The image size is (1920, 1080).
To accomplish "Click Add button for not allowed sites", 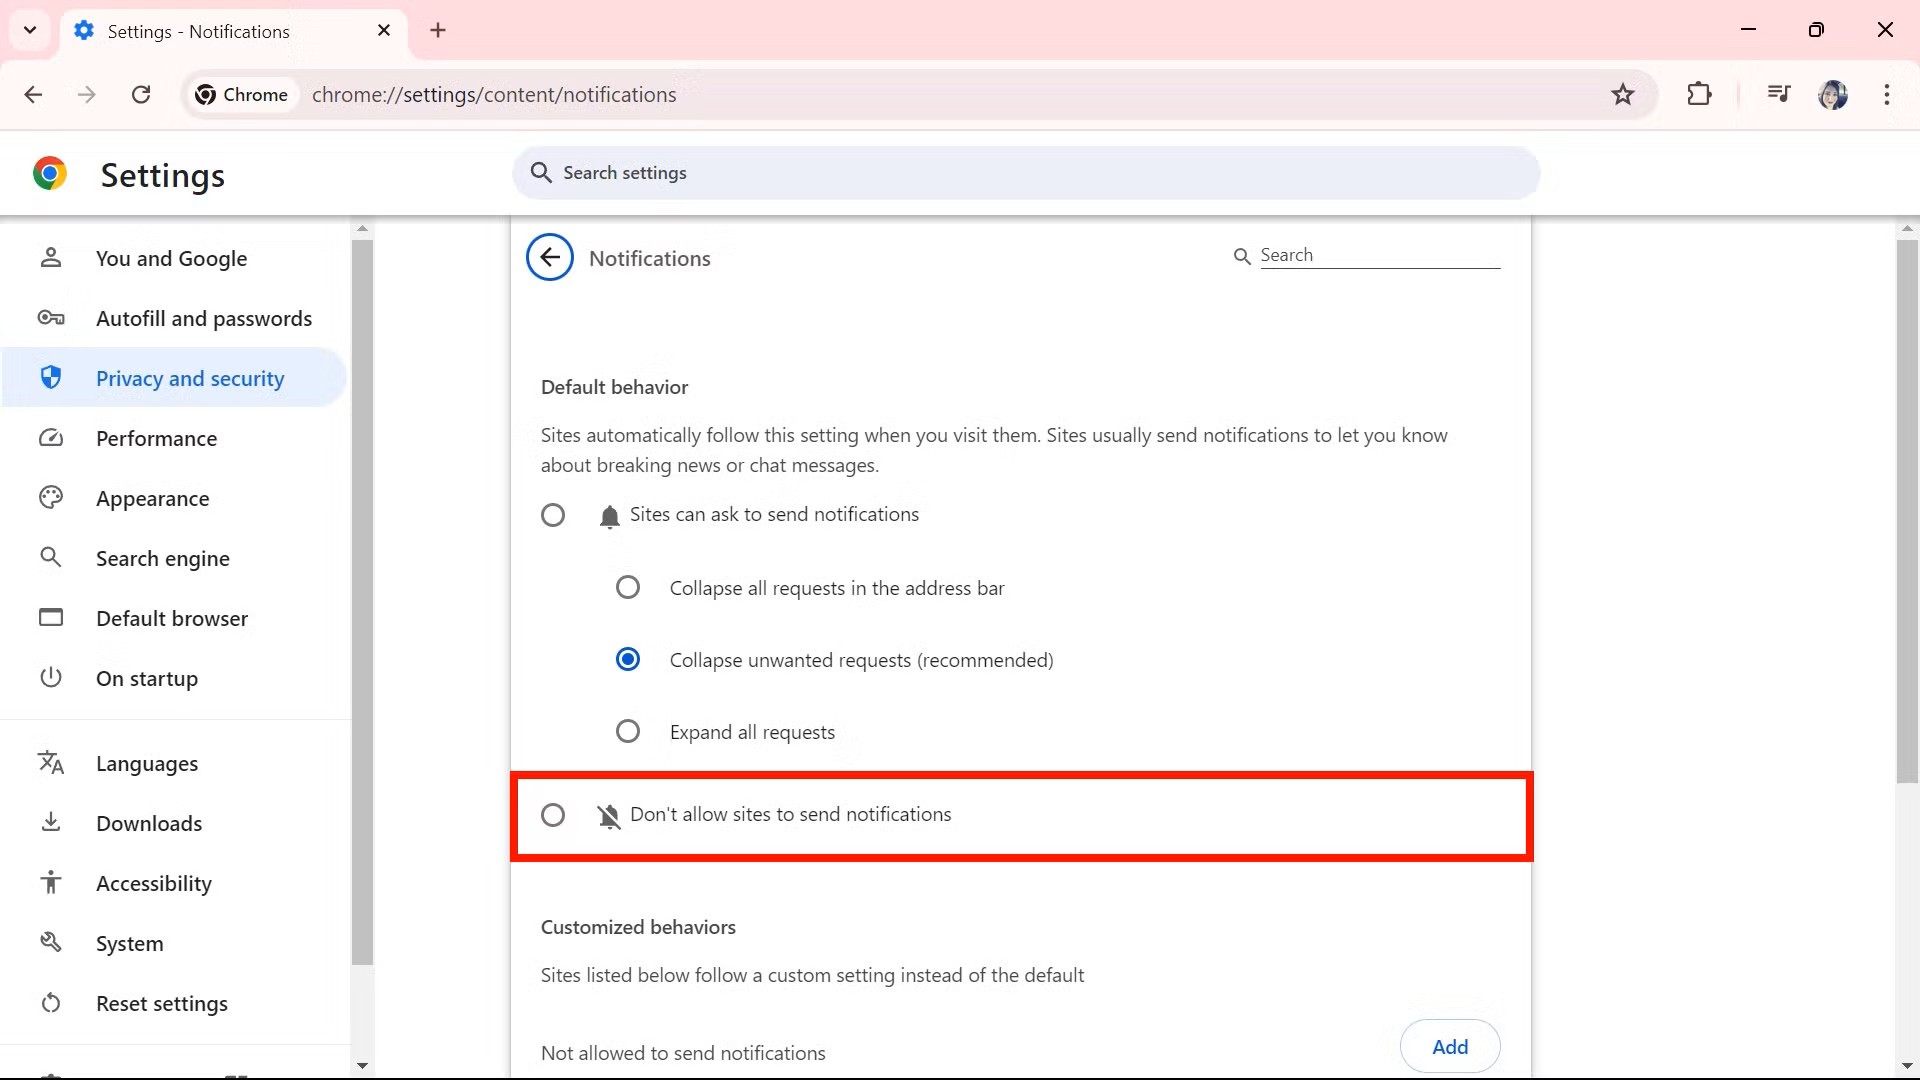I will [1449, 1046].
